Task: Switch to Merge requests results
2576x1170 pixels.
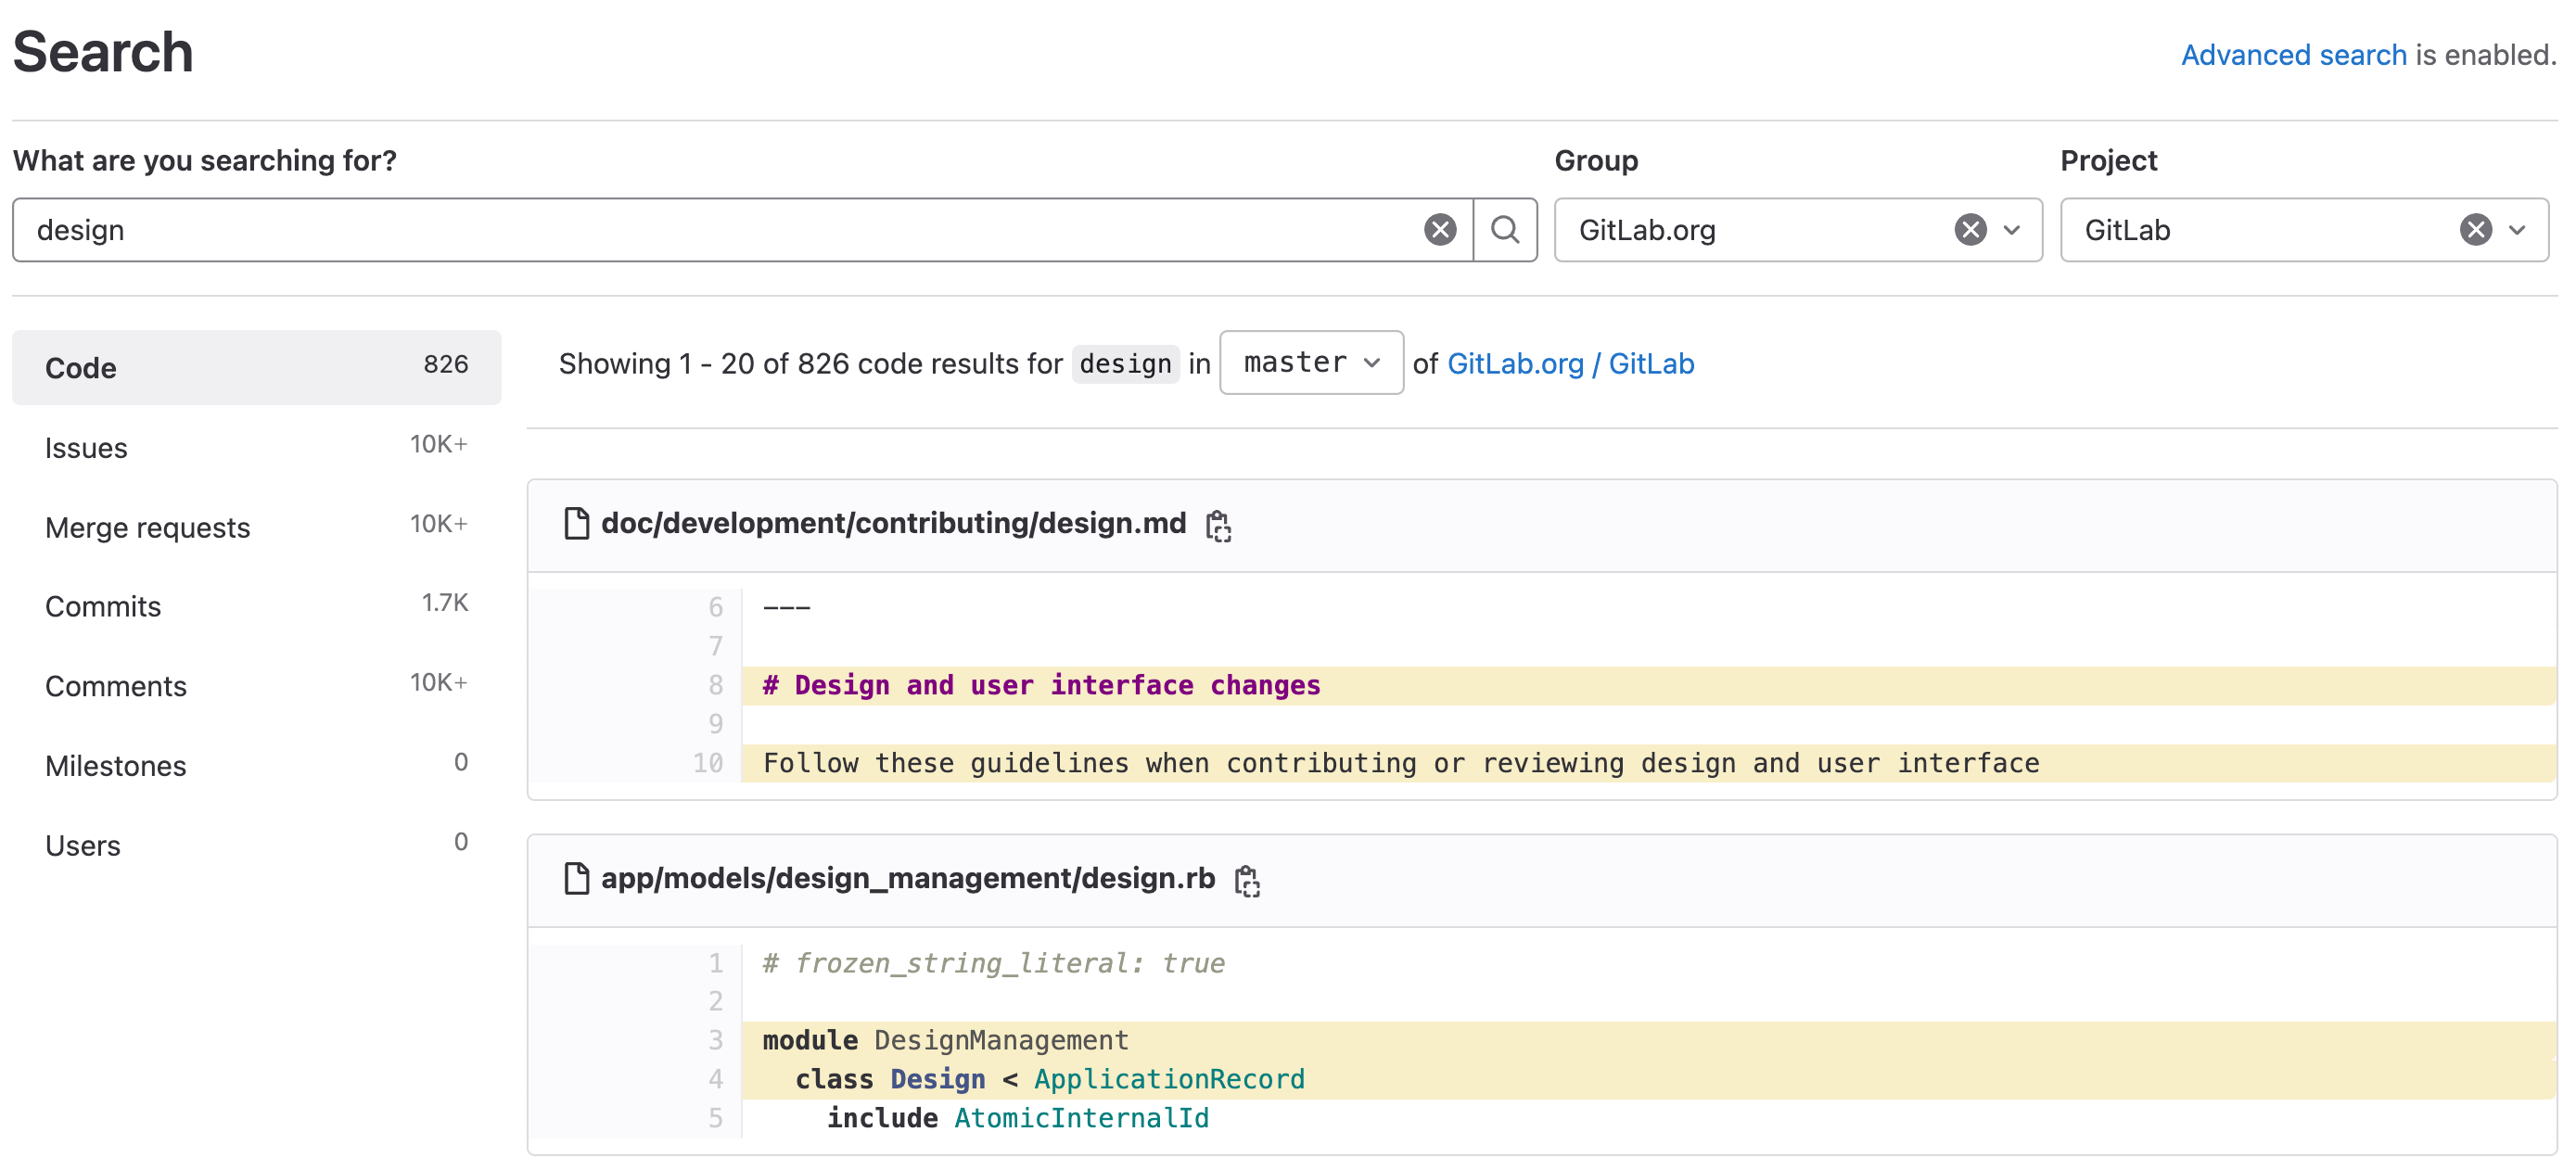Action: coord(147,527)
